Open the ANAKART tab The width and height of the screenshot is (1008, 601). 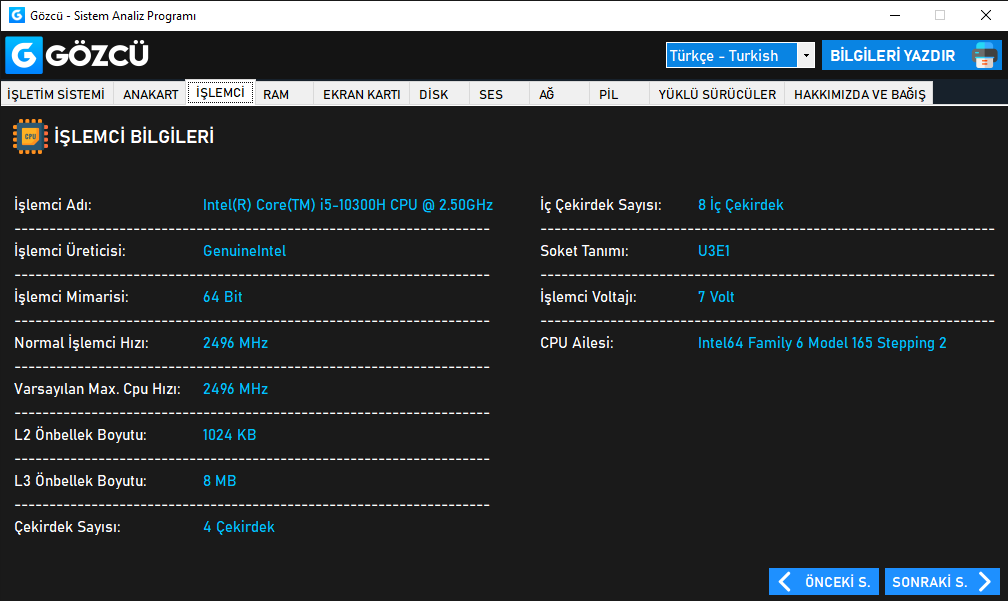tap(150, 94)
